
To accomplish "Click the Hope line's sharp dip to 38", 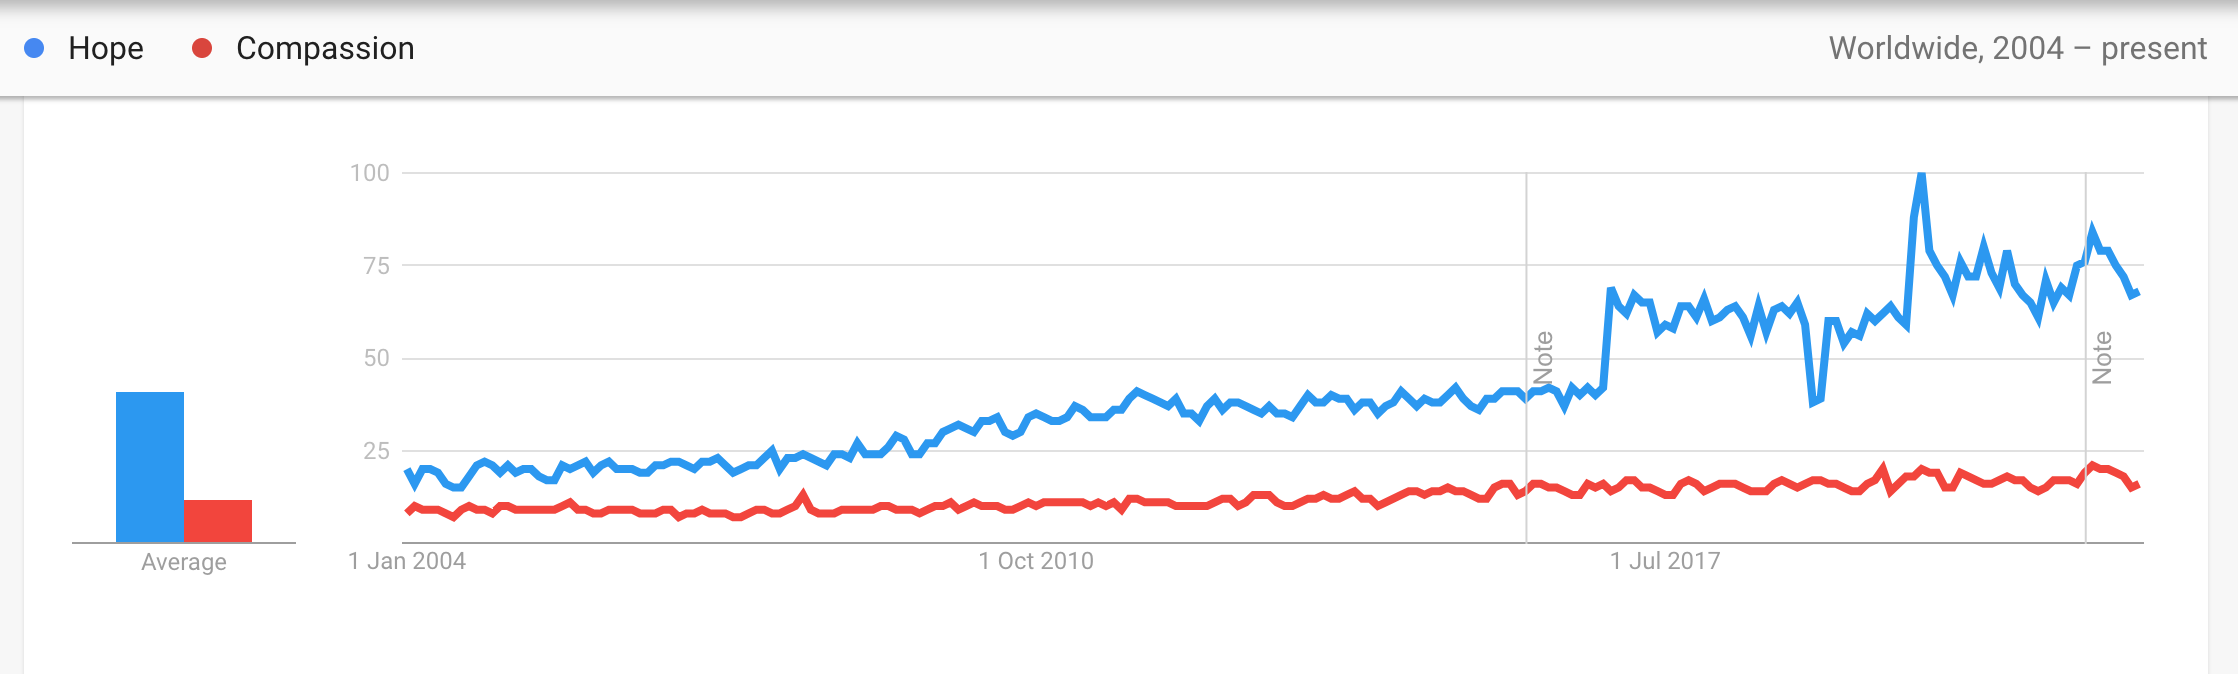I will [x=1813, y=402].
